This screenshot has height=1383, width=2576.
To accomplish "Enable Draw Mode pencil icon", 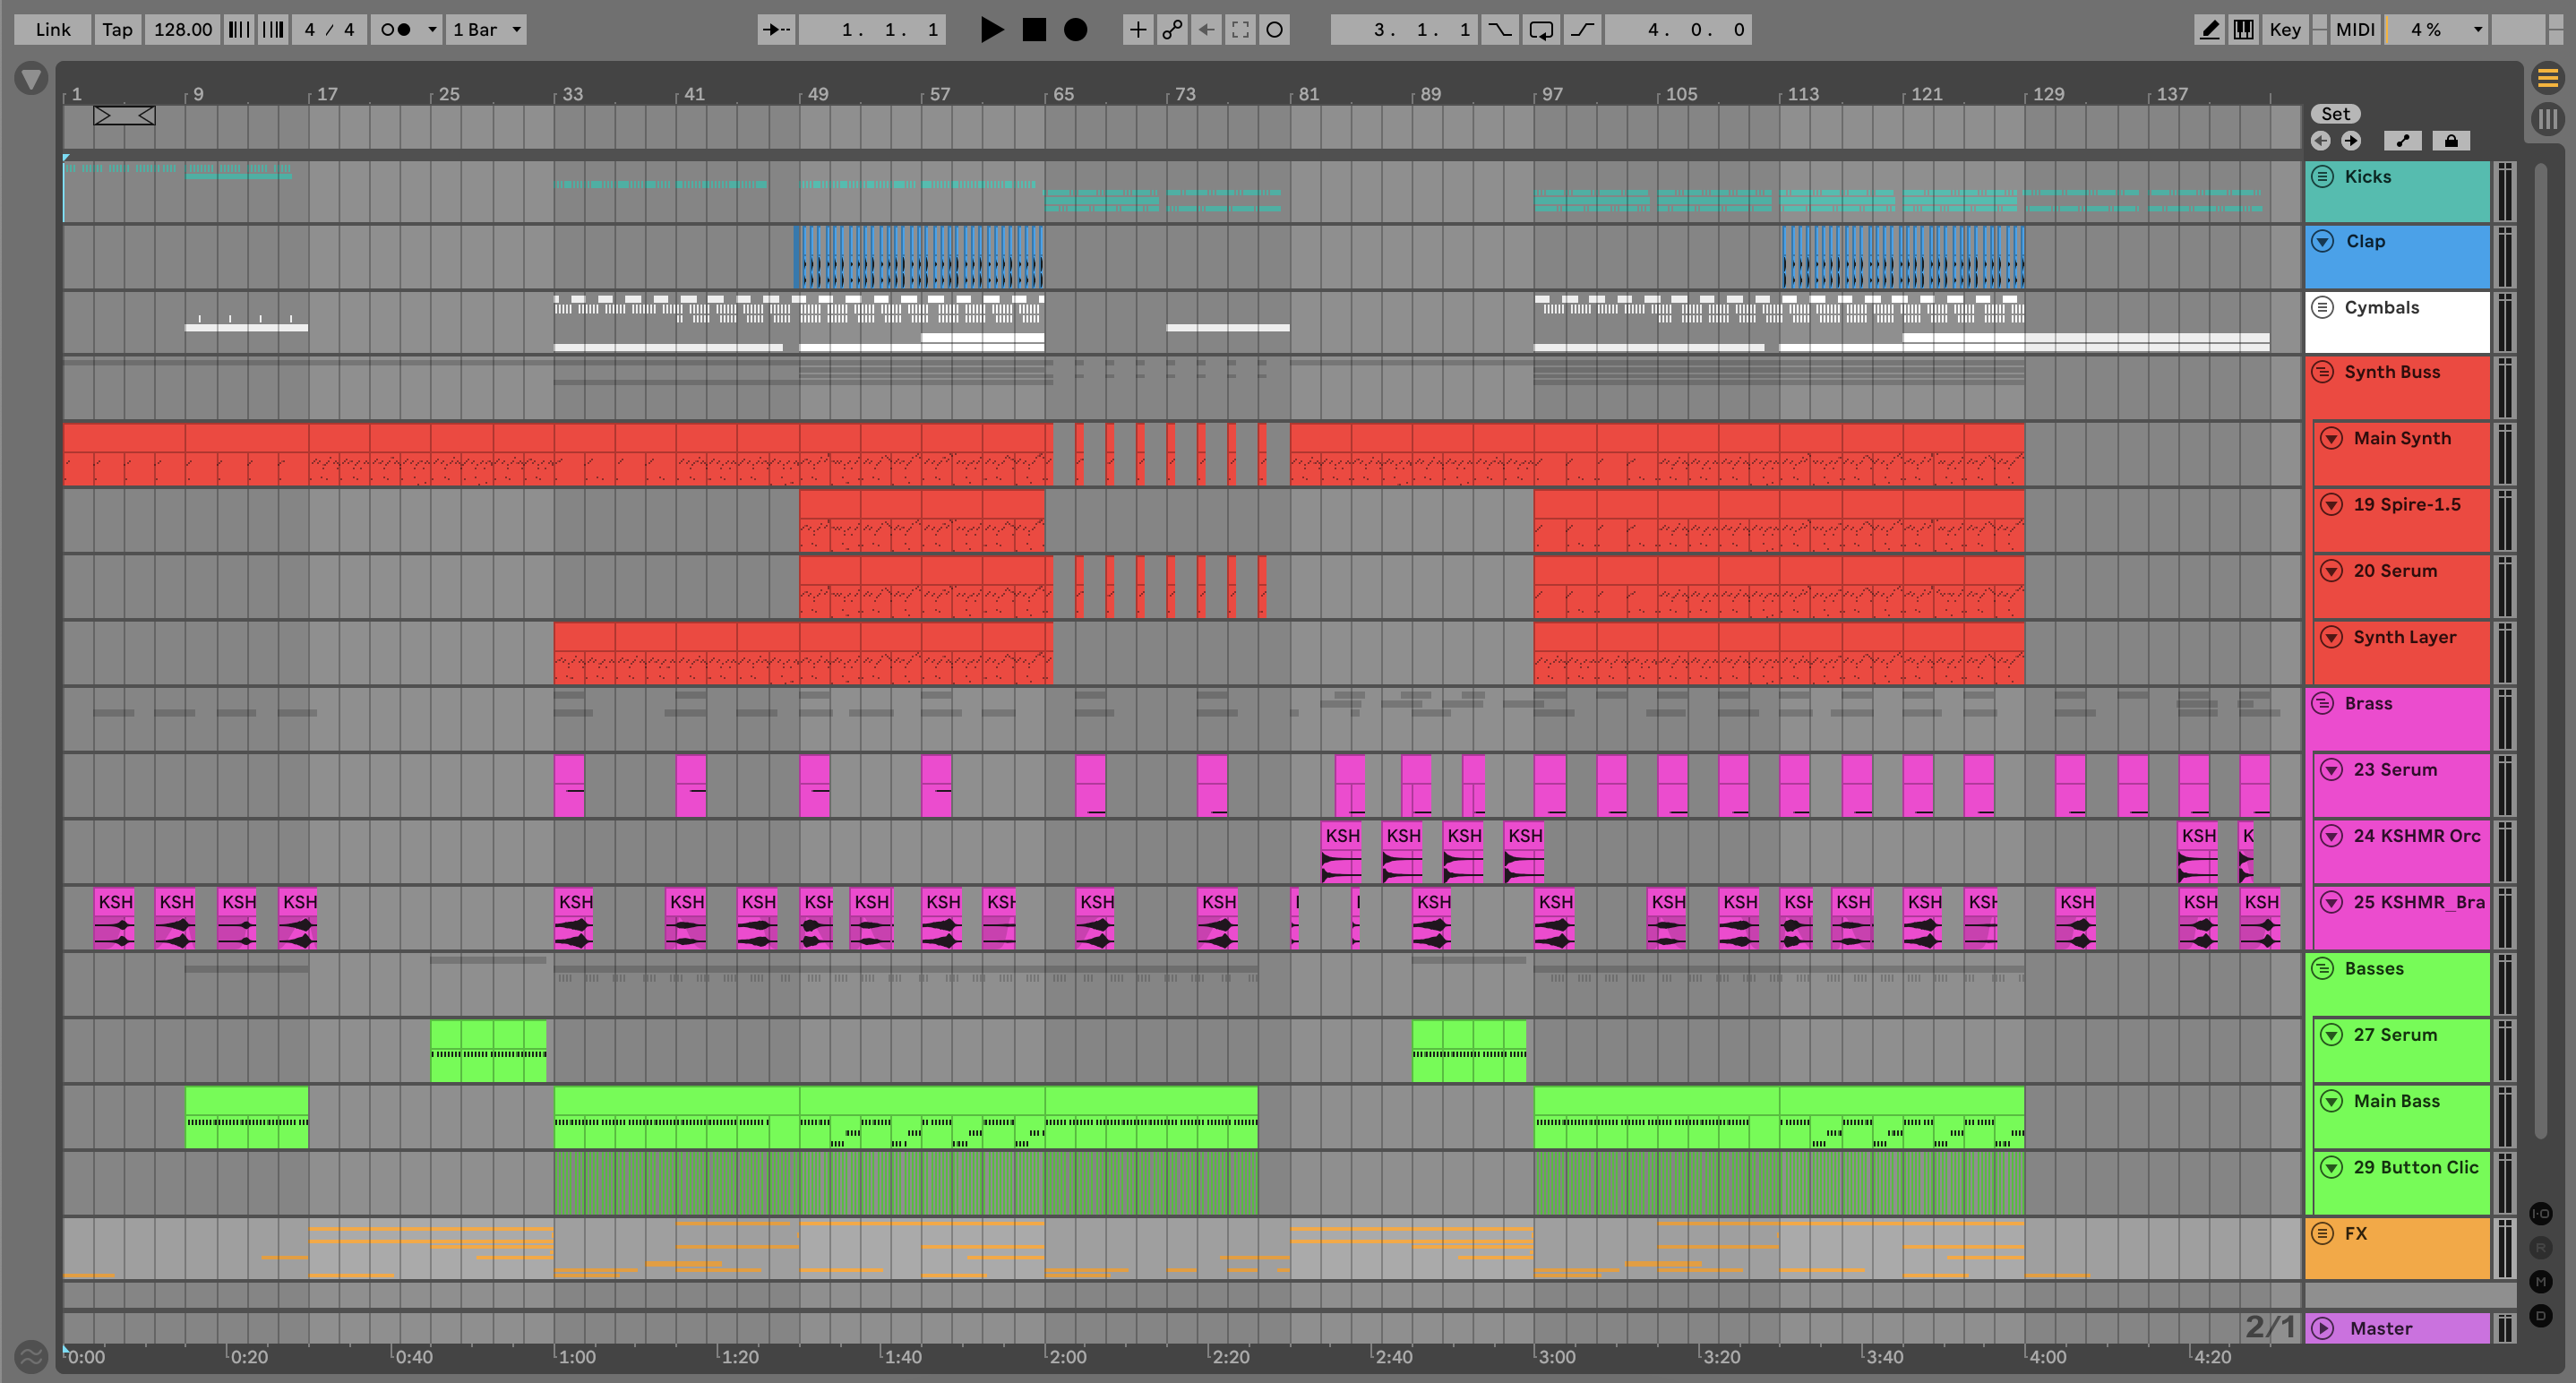I will click(2209, 30).
